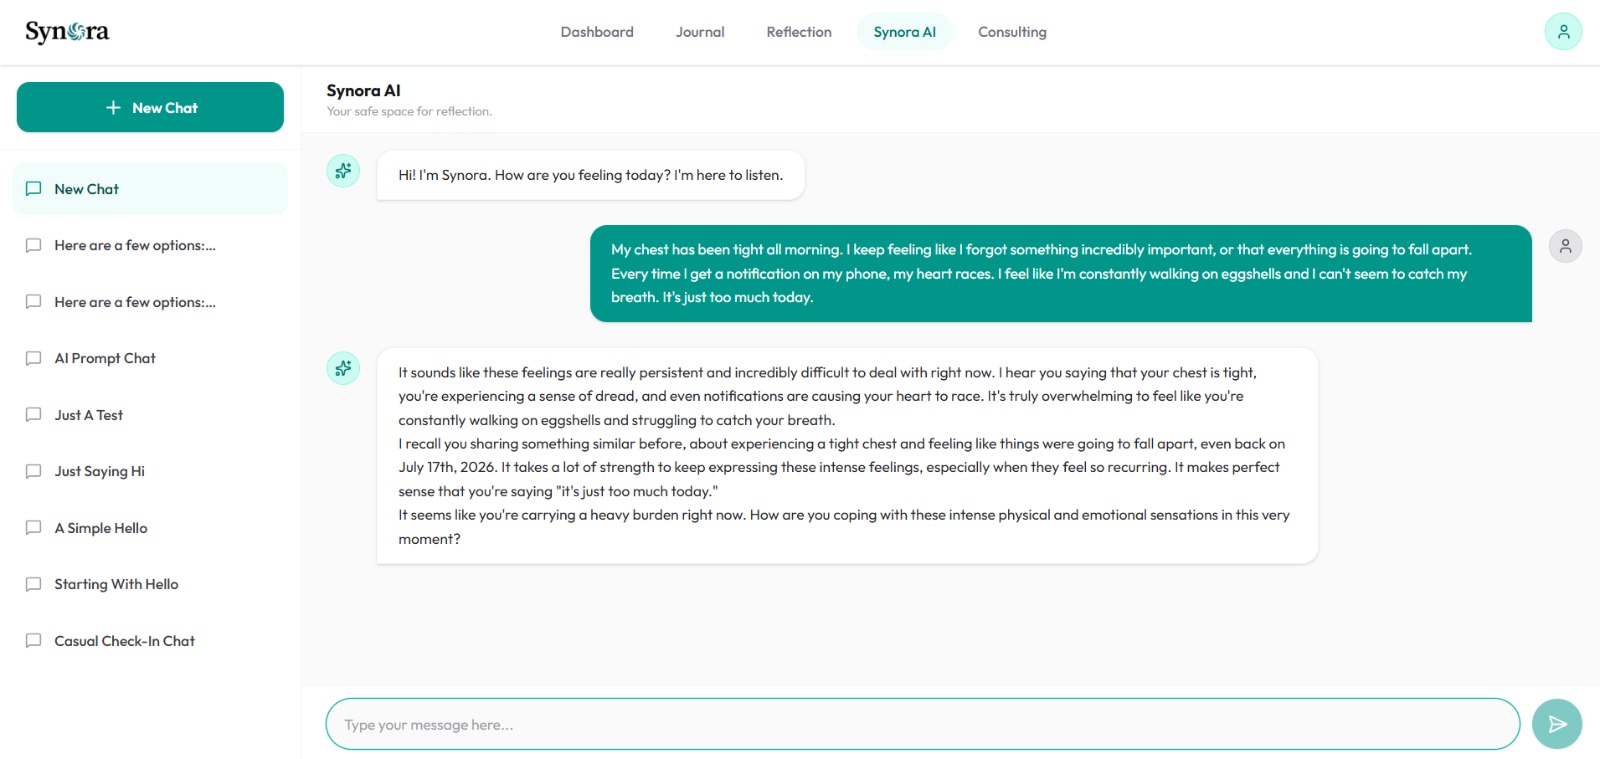Click the sparkle avatar beside greeting message

coord(343,171)
